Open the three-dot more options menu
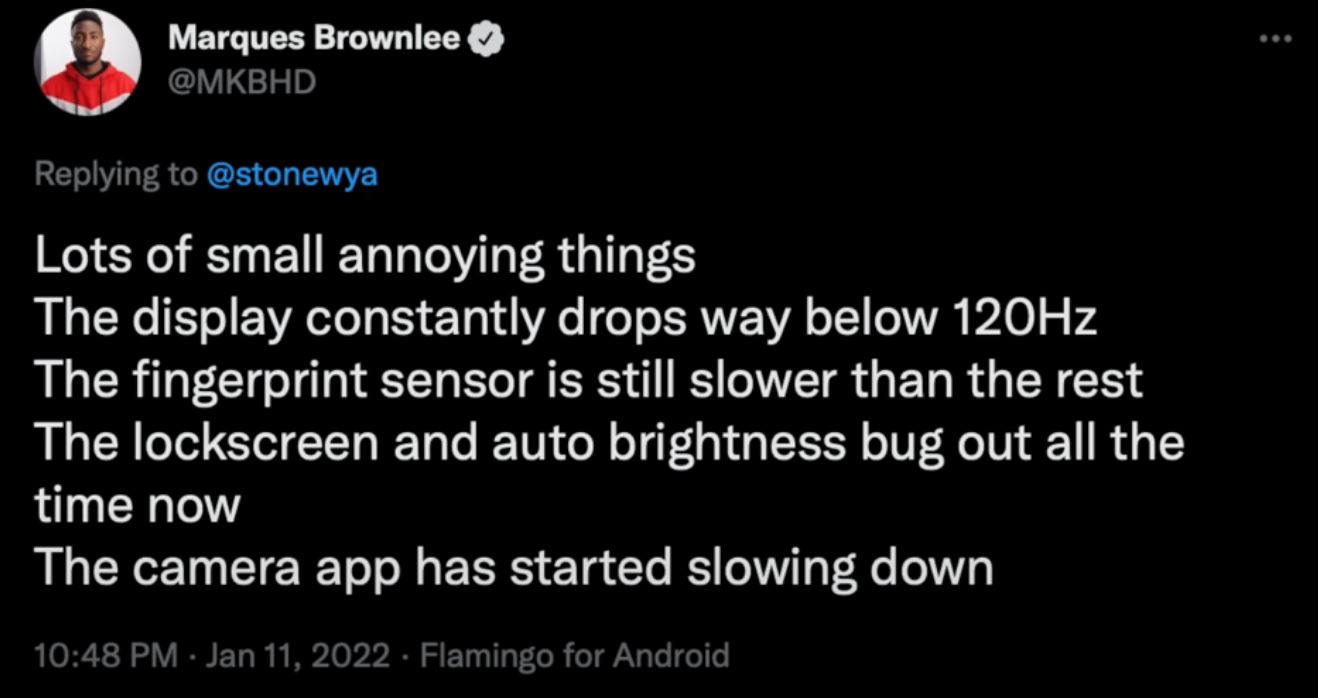The height and width of the screenshot is (698, 1318). point(1275,38)
